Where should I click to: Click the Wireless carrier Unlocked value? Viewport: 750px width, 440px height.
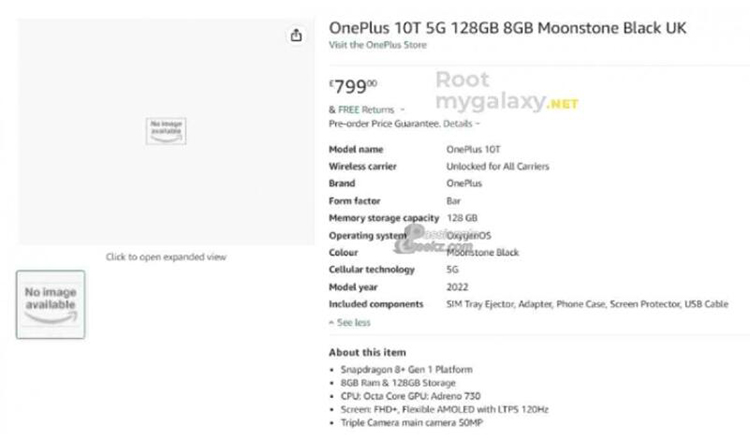click(497, 166)
